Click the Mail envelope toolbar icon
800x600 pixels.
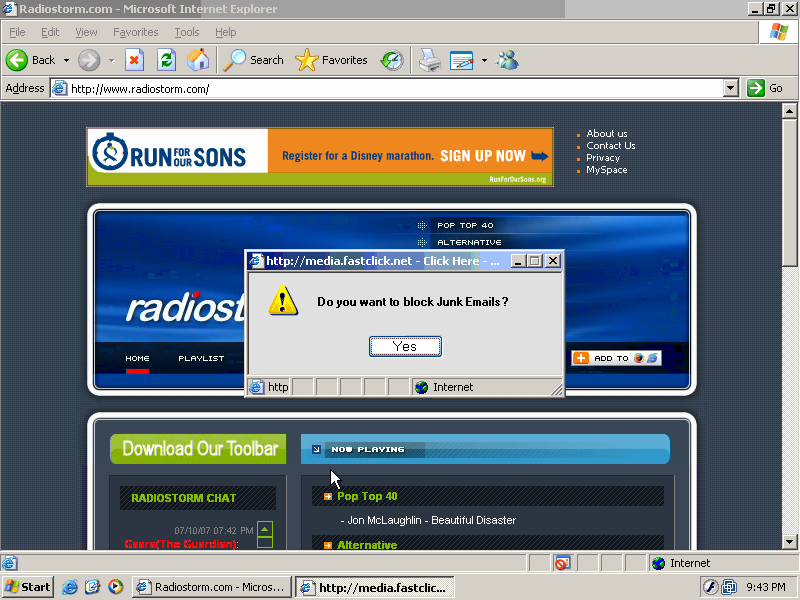(462, 60)
